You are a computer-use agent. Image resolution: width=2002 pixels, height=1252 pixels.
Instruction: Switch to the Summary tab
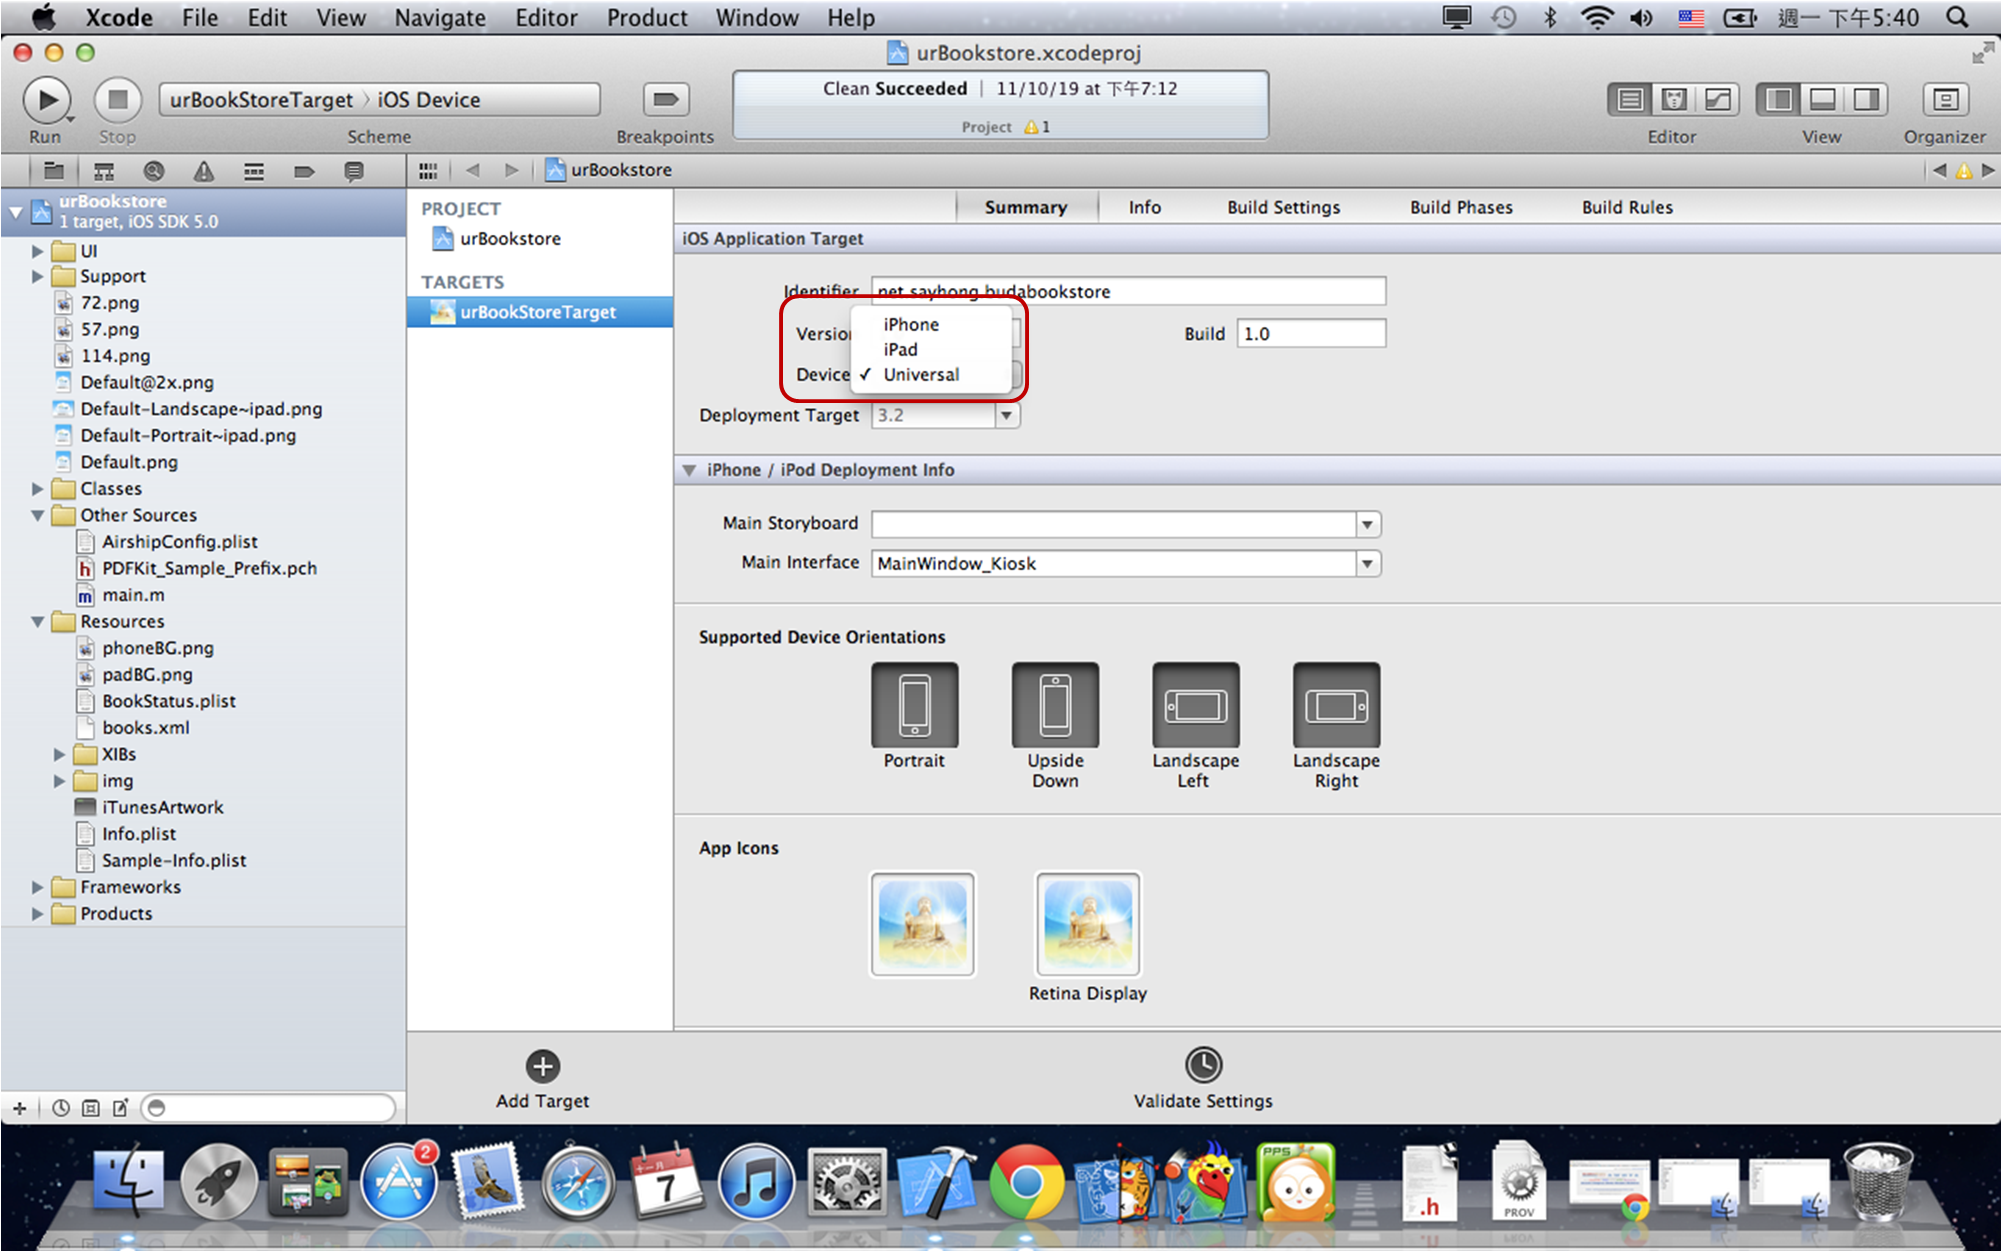[1026, 207]
